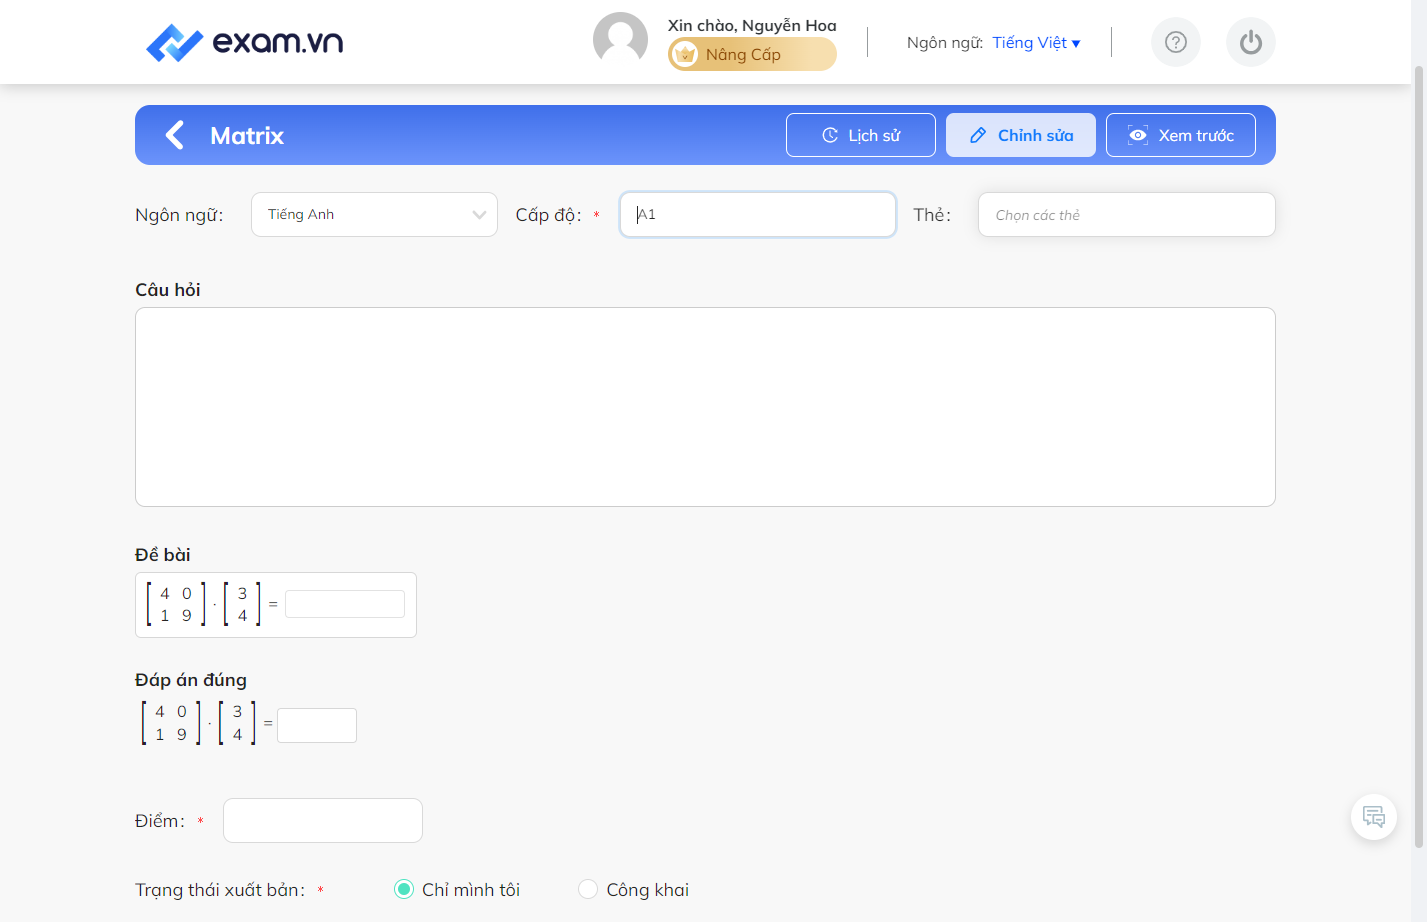The height and width of the screenshot is (922, 1427).
Task: Focus the Cấp độ level field
Action: 758,215
